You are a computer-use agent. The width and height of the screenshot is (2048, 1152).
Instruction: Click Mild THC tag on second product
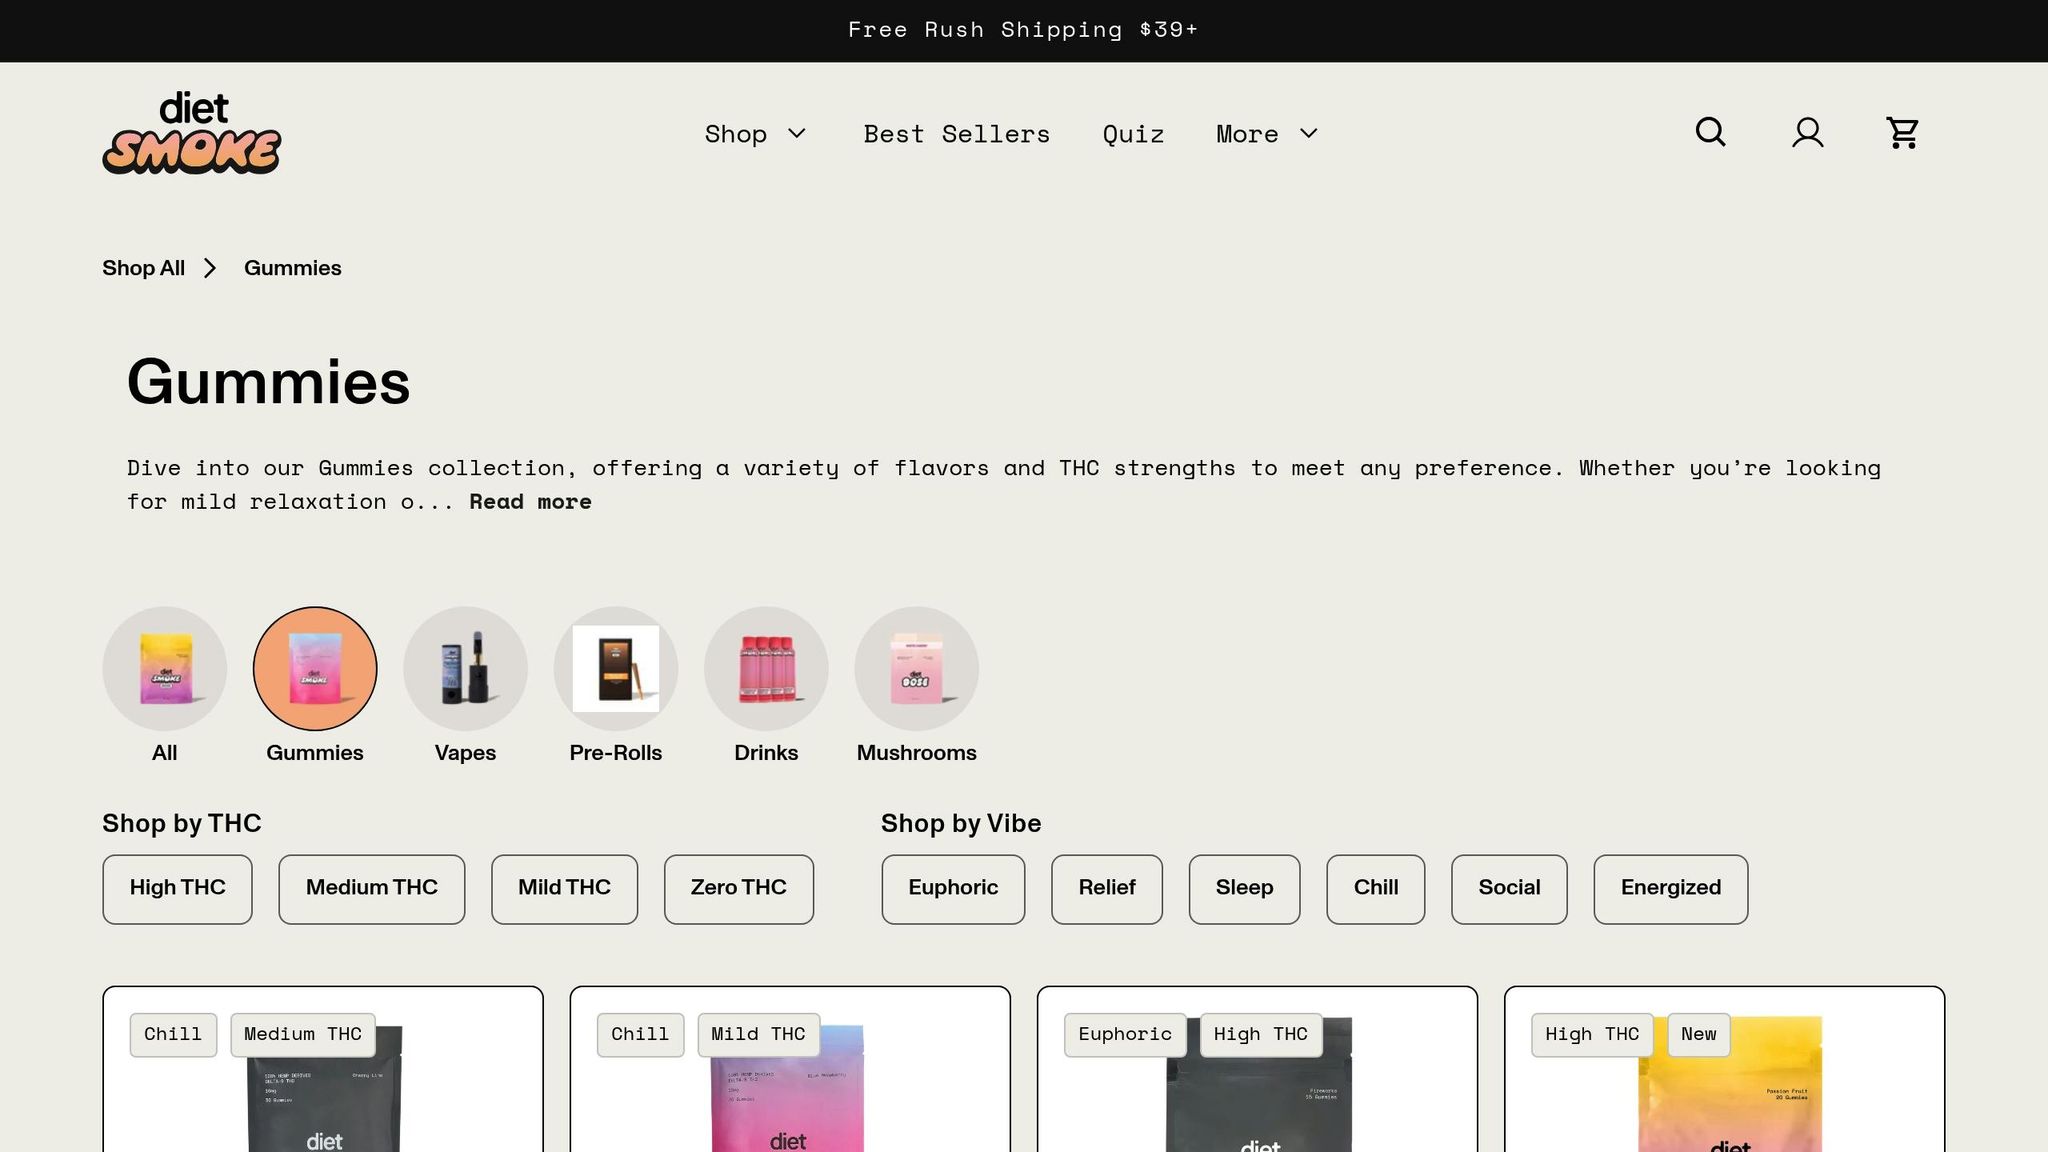(758, 1035)
